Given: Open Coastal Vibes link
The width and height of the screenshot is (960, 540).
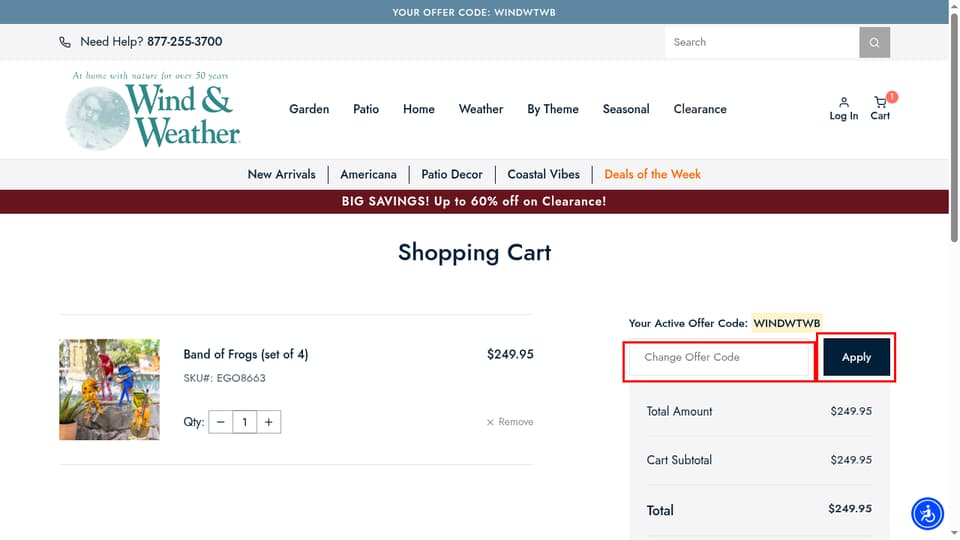Looking at the screenshot, I should 544,174.
